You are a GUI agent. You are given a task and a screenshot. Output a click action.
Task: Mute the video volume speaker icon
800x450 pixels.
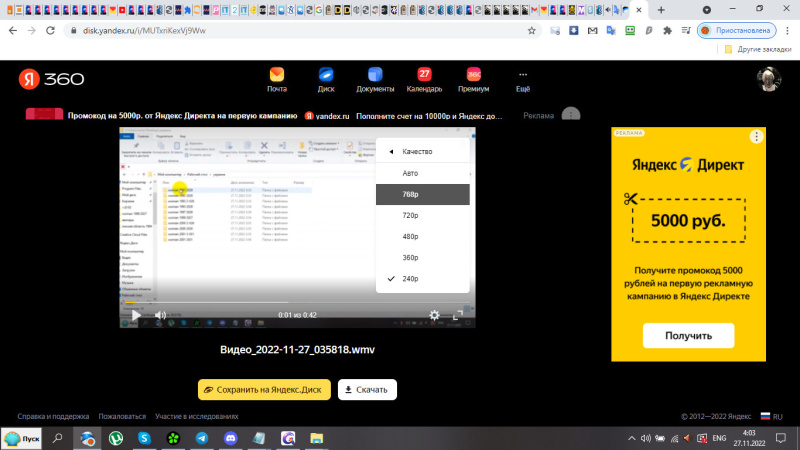pos(160,315)
